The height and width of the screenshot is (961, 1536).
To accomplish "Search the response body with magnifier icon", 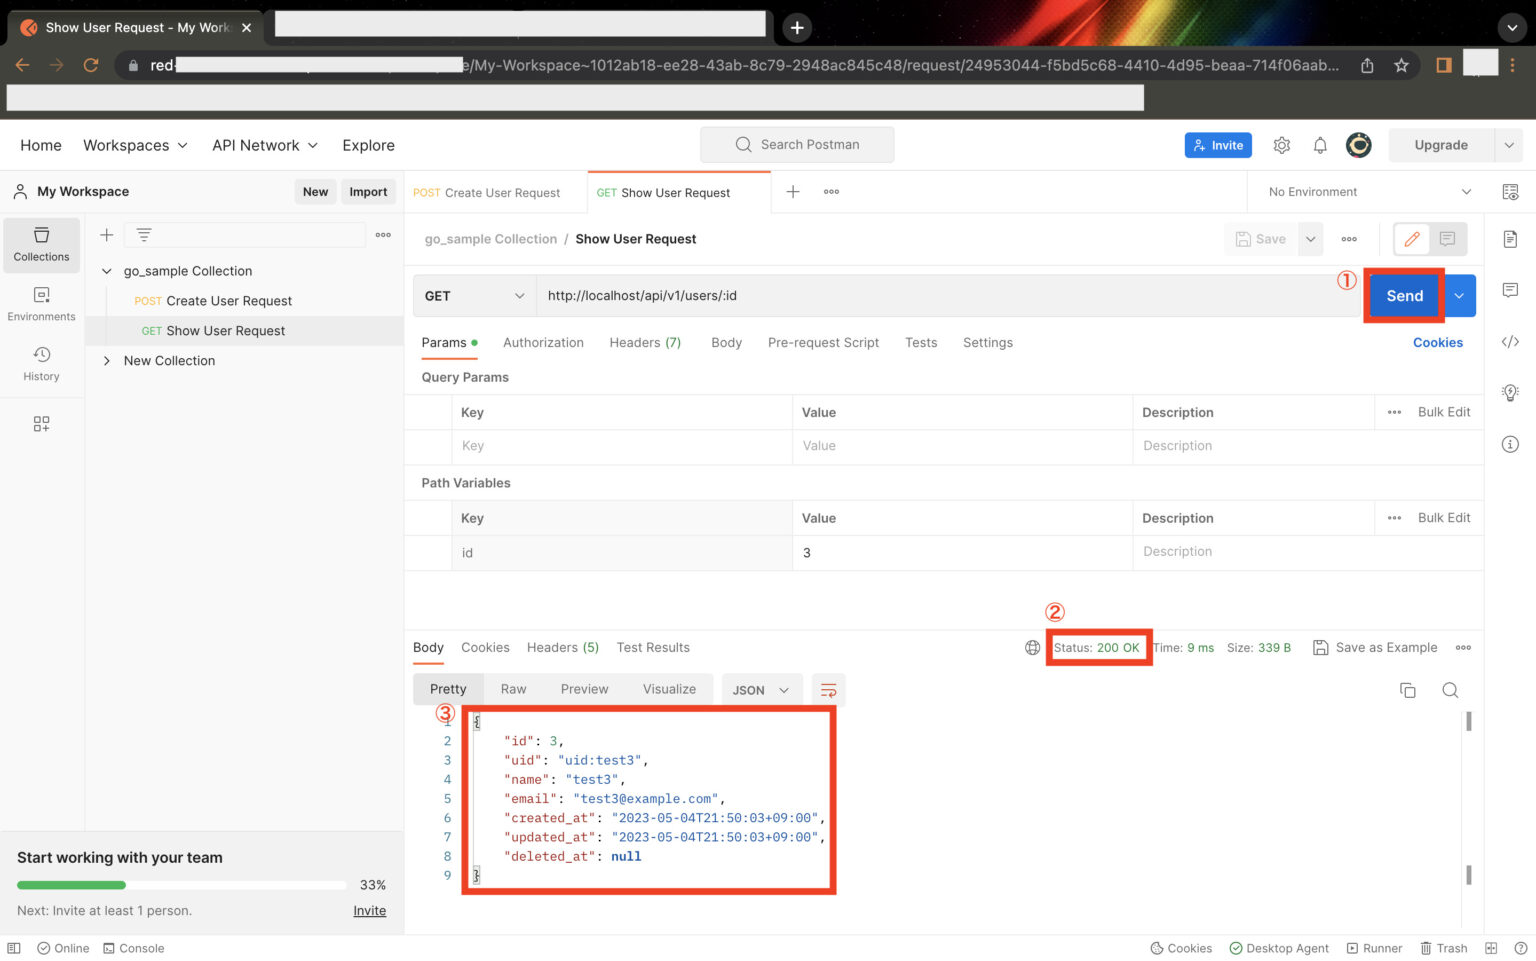I will tap(1450, 690).
